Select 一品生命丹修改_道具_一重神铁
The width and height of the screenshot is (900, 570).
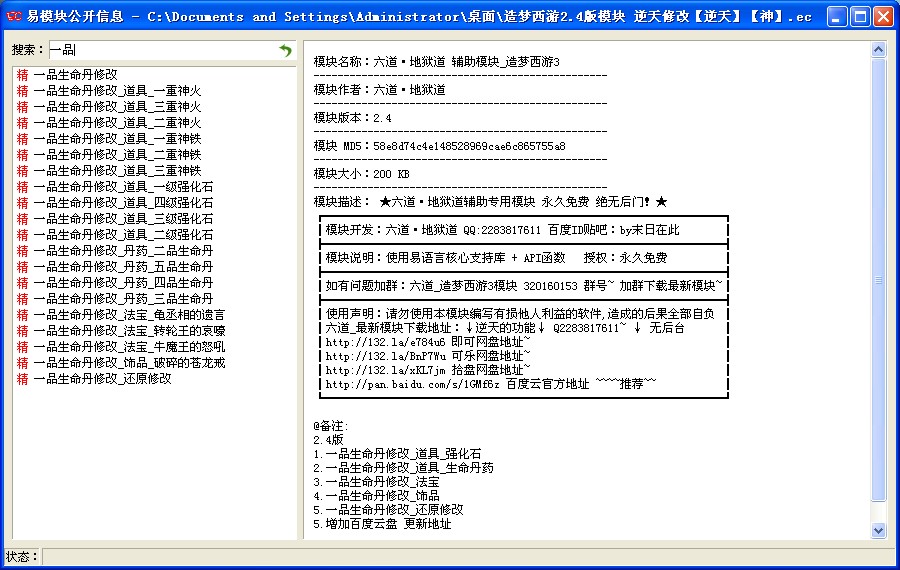pyautogui.click(x=117, y=139)
